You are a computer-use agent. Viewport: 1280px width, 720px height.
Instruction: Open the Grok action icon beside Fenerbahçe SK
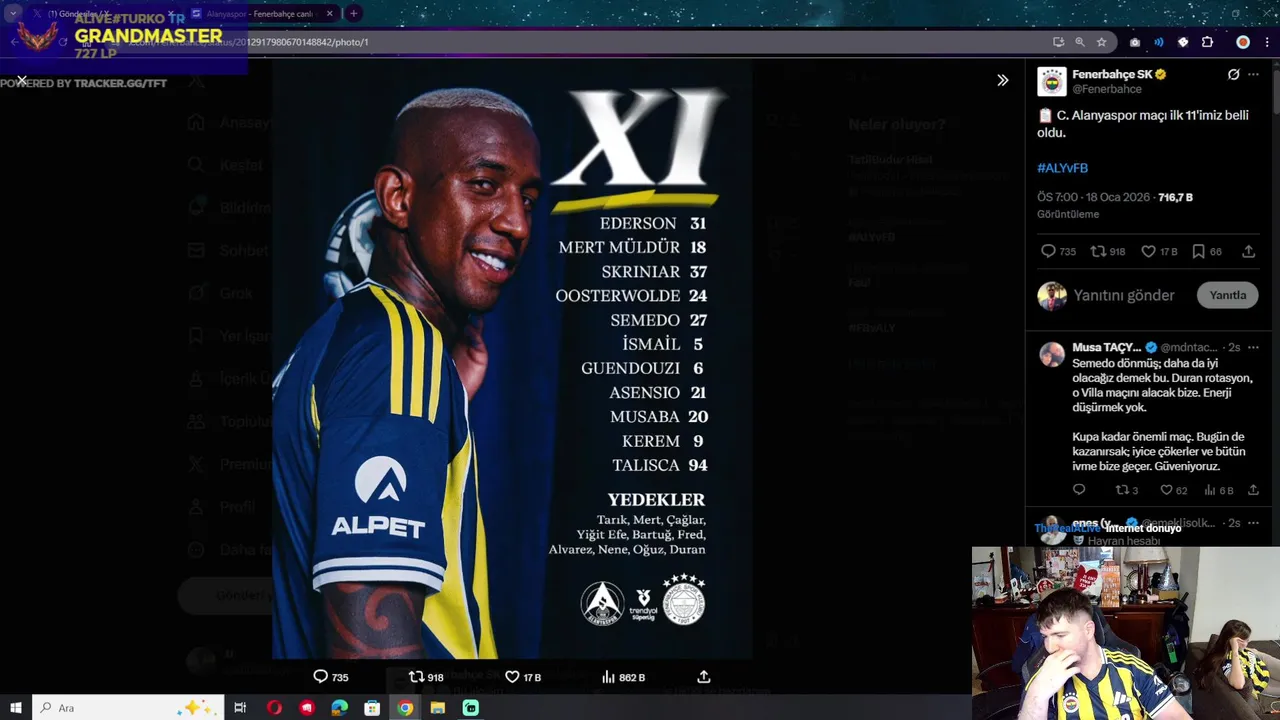coord(1233,75)
